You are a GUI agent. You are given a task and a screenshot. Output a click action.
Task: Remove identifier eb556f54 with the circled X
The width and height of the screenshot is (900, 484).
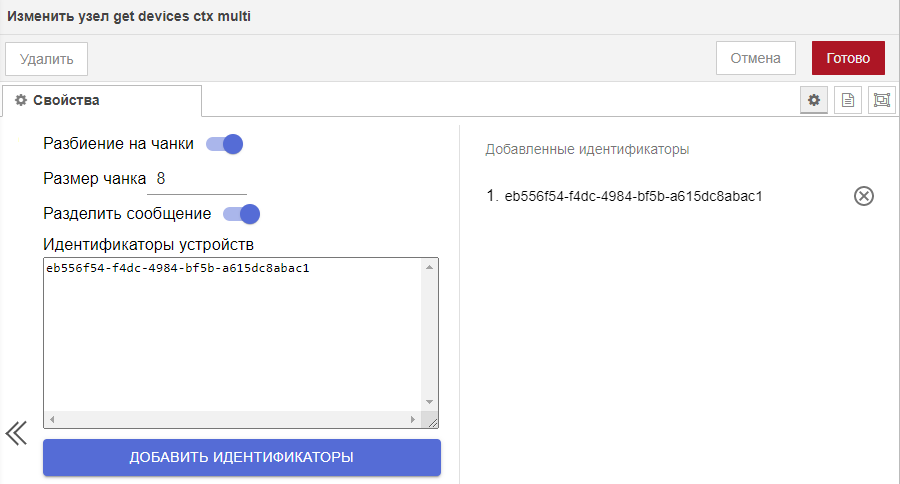(864, 196)
